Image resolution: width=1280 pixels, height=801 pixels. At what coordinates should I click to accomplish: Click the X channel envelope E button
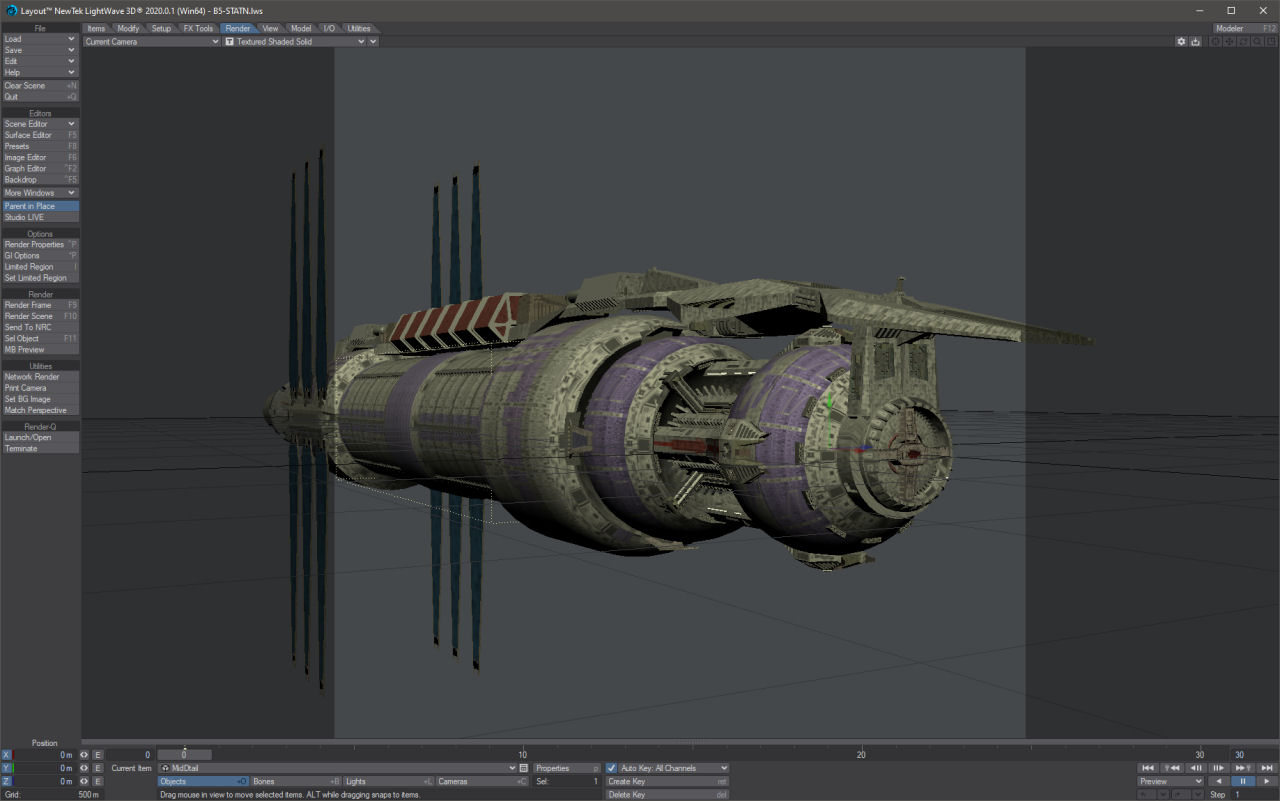[x=98, y=755]
